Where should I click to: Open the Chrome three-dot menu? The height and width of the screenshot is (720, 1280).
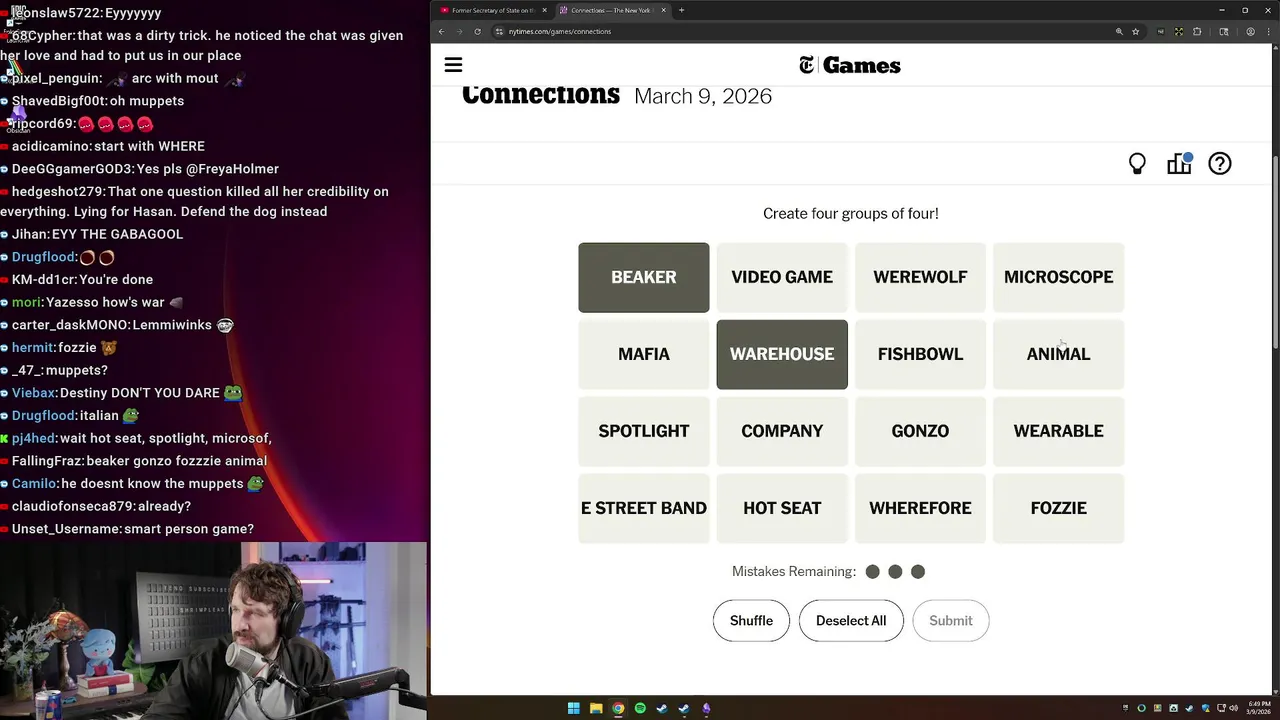point(1268,31)
